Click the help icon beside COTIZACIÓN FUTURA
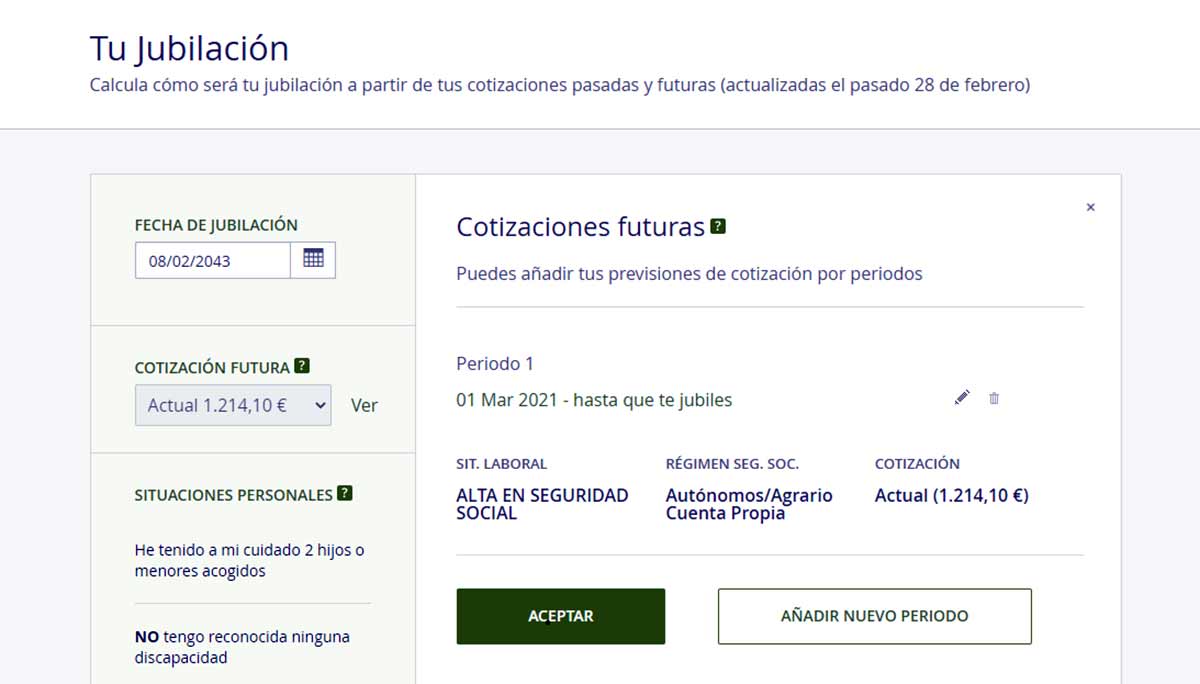Viewport: 1200px width, 684px height. [300, 366]
